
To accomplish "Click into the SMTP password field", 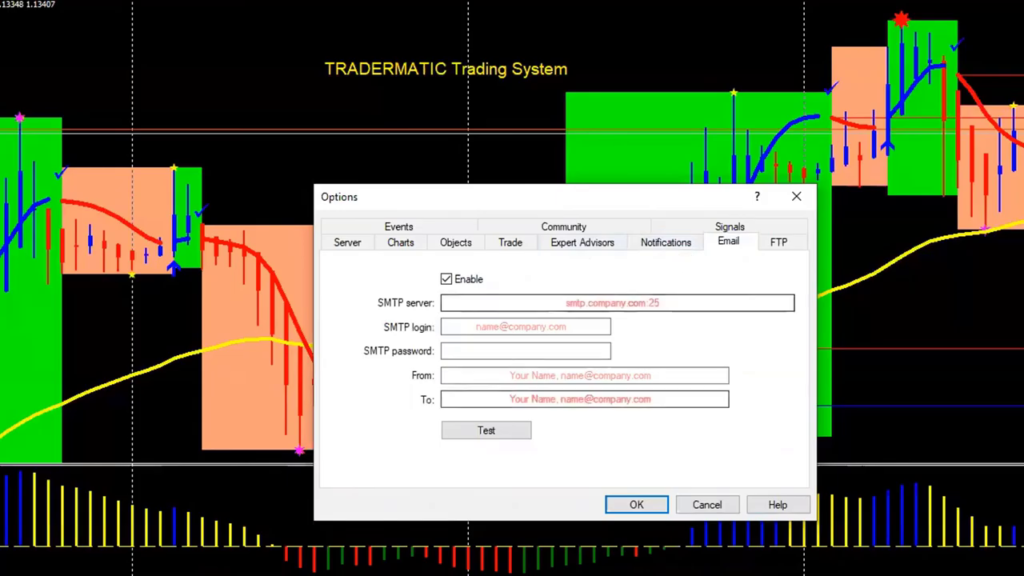I will (x=525, y=351).
